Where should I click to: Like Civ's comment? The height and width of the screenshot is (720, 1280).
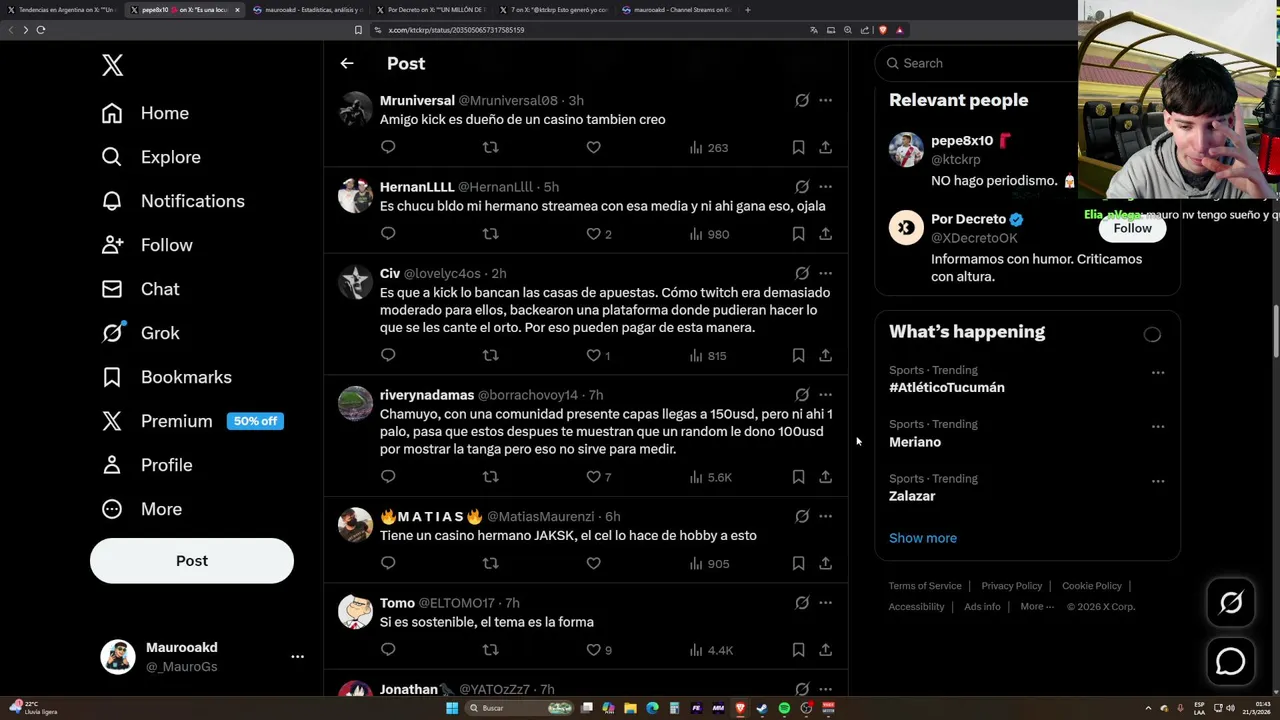[598, 355]
